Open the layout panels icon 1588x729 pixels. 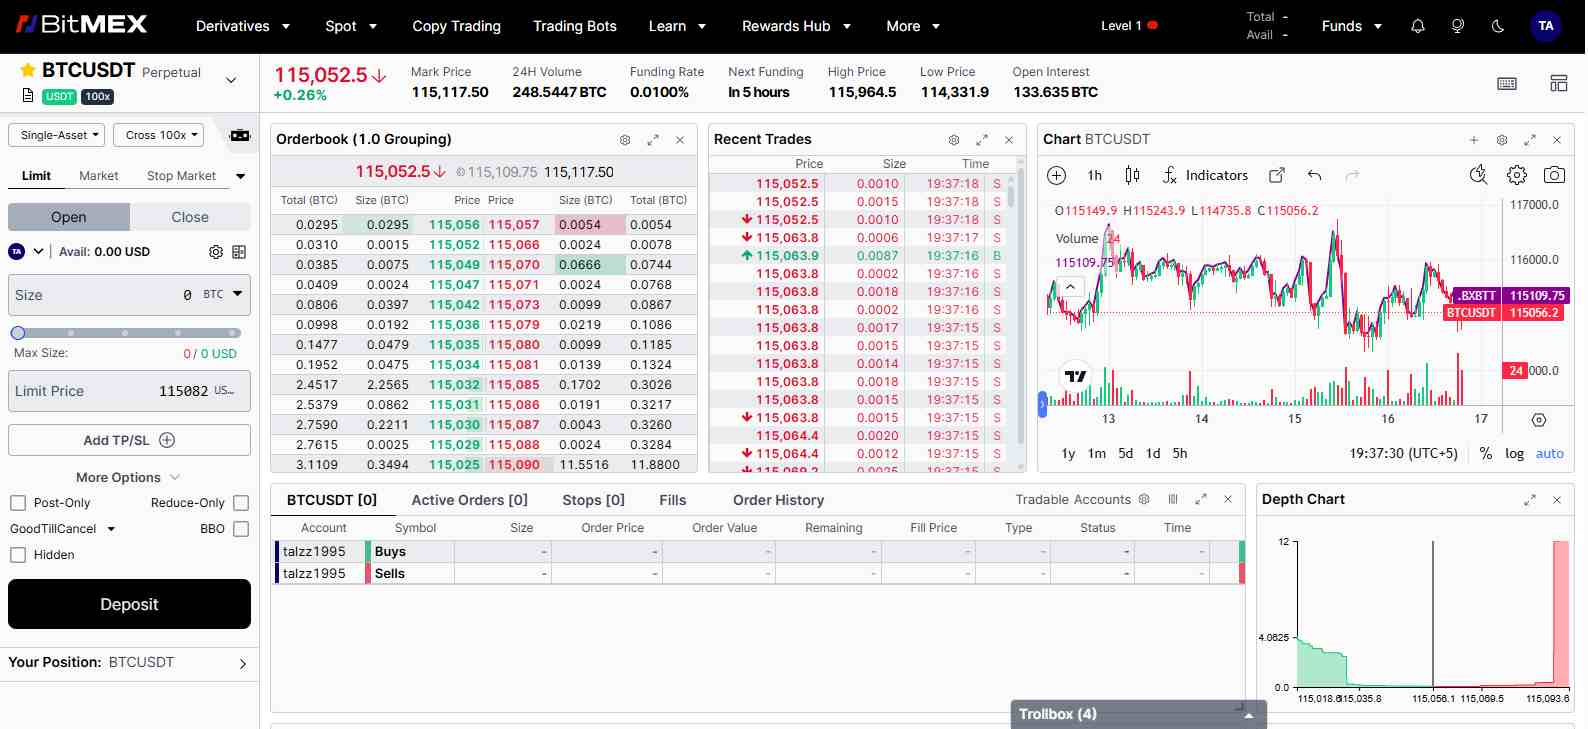click(x=1558, y=83)
